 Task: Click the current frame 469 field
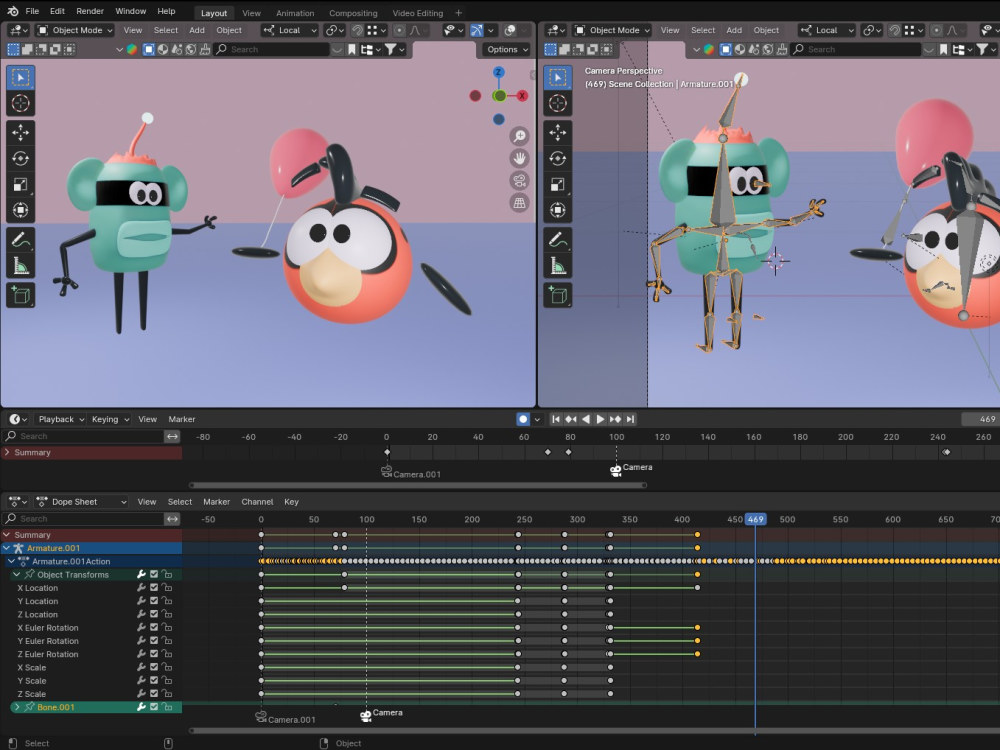pos(980,419)
